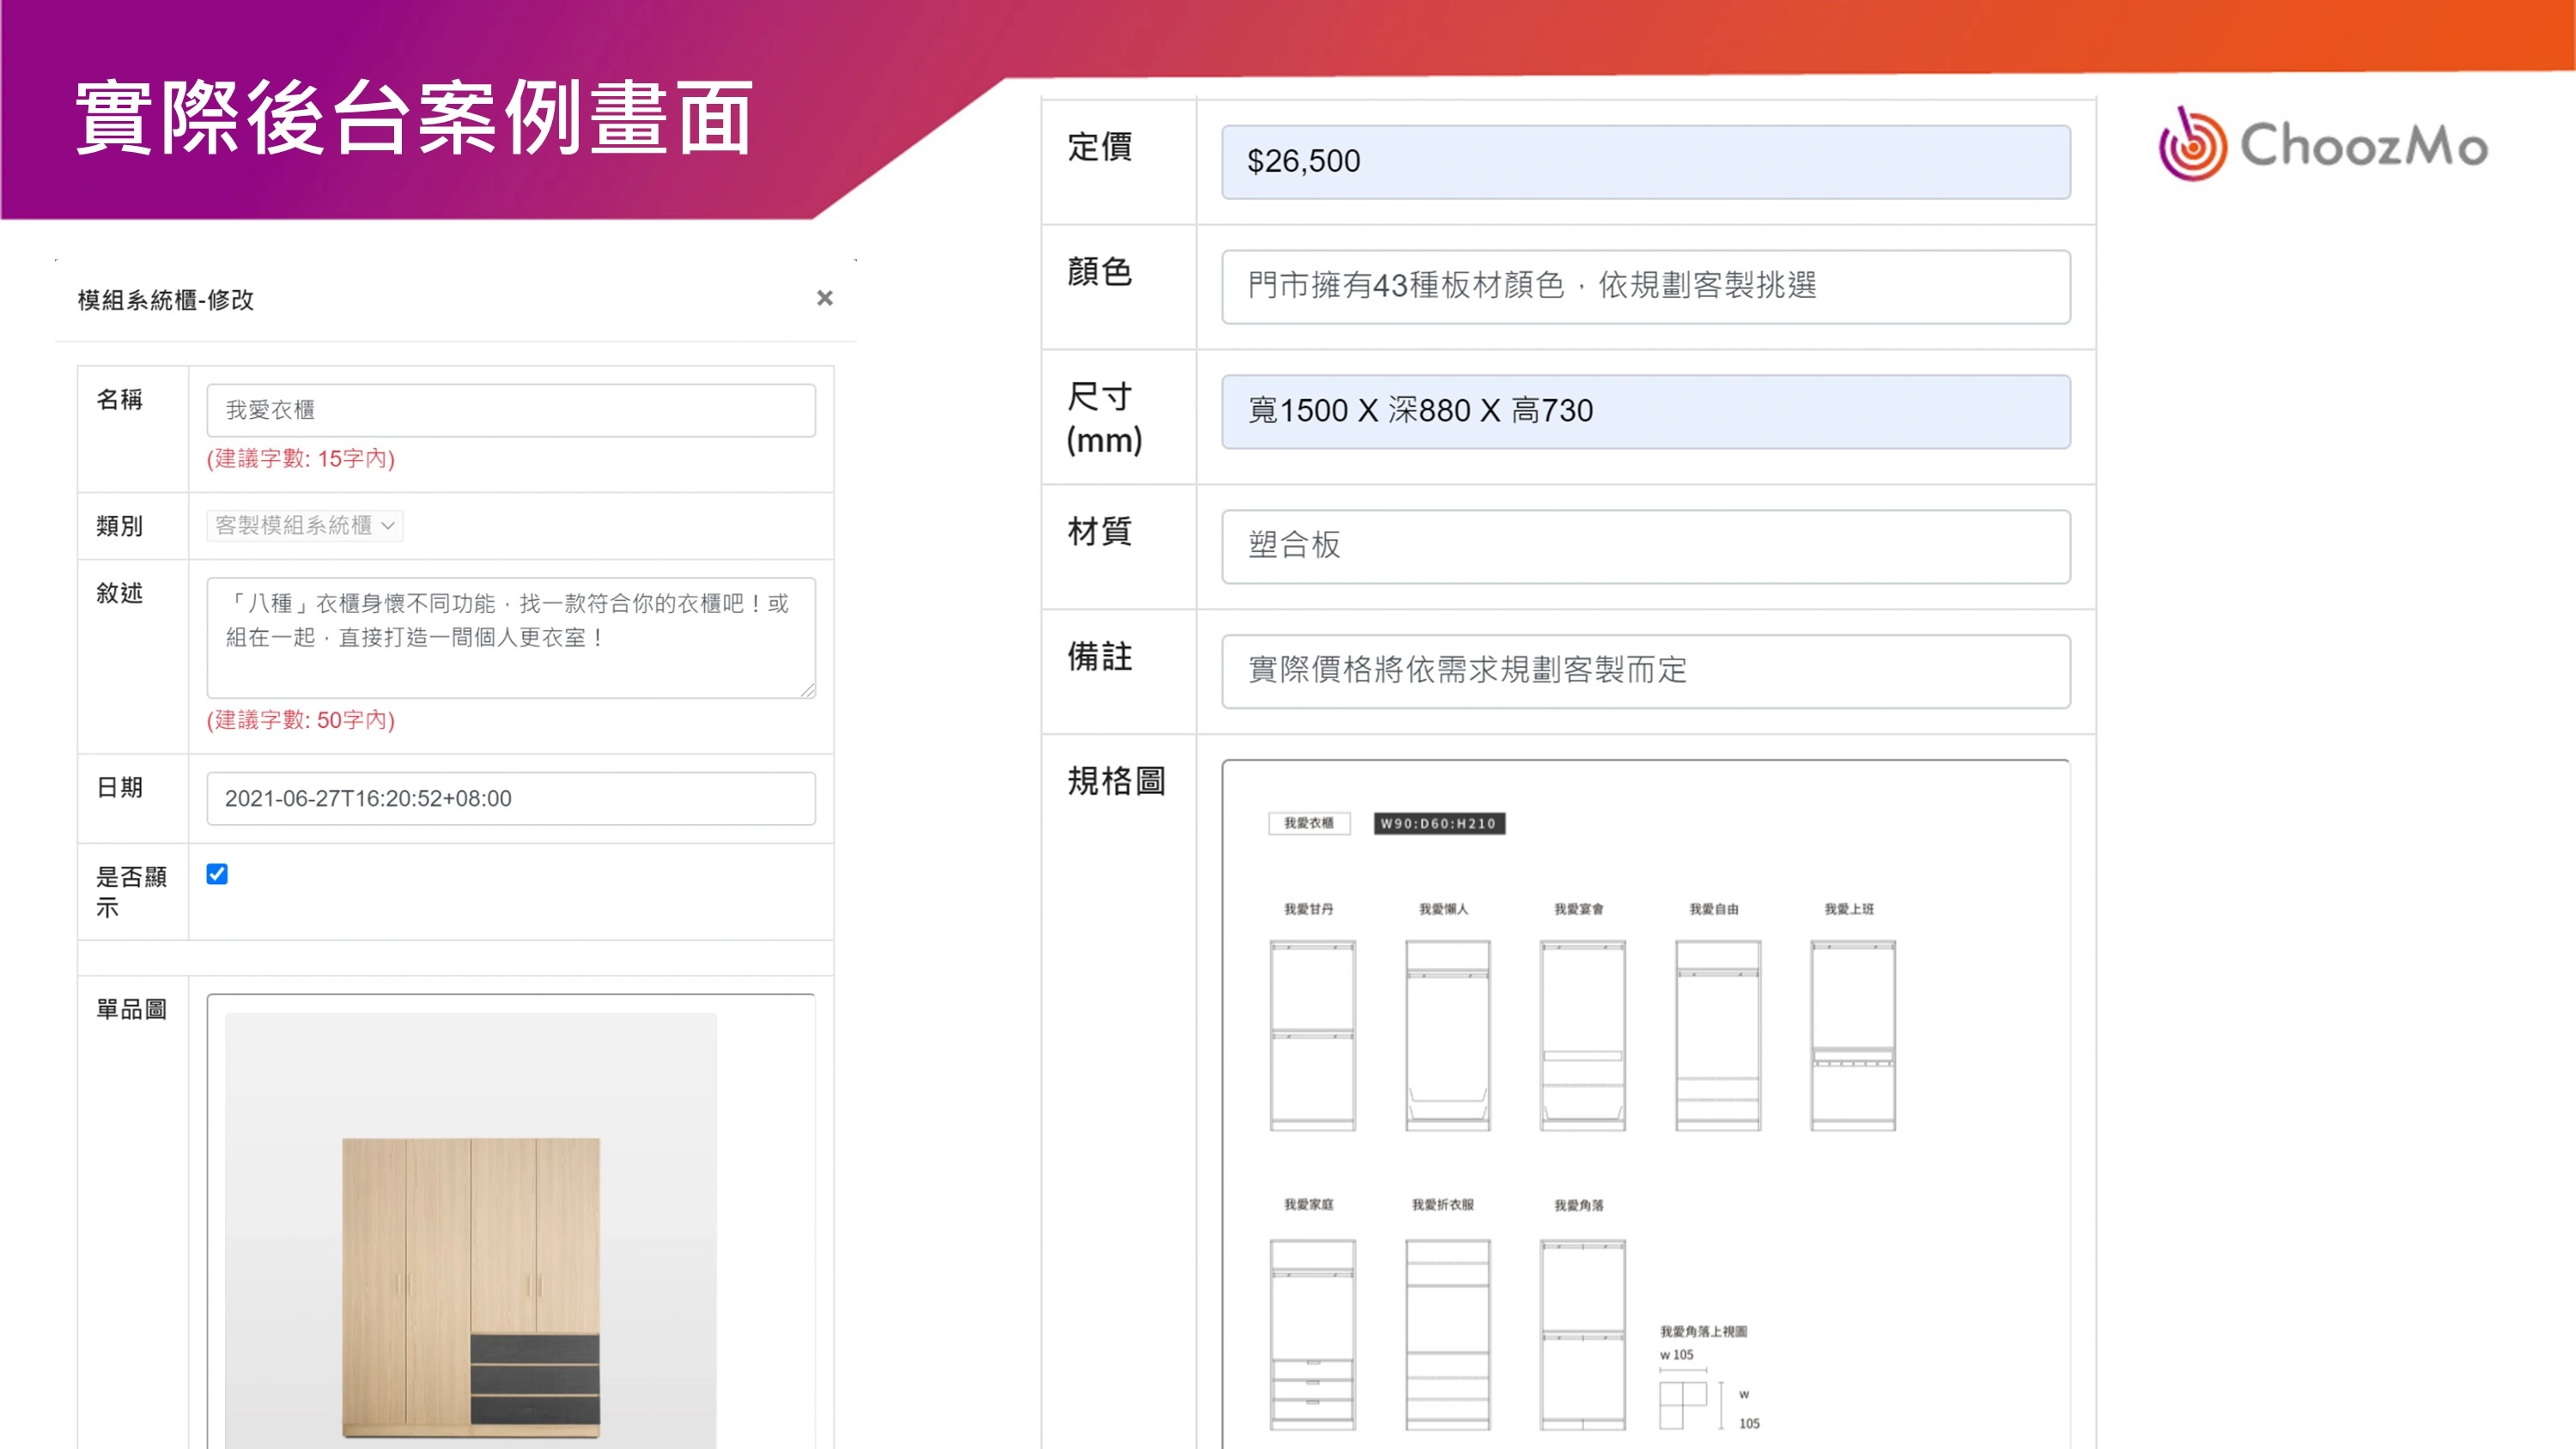Click the 材質 field with 塑合板
The width and height of the screenshot is (2576, 1449).
point(1645,546)
